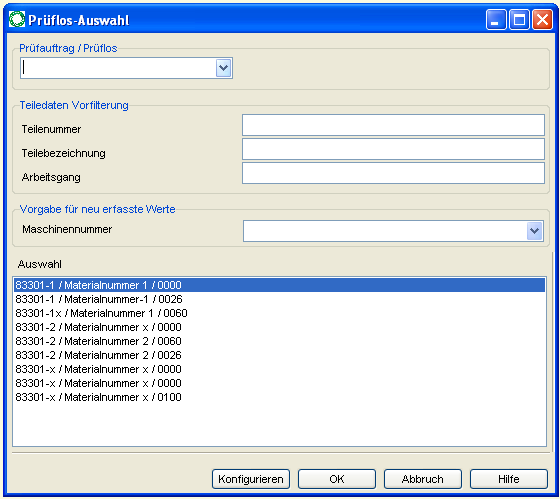Image resolution: width=560 pixels, height=499 pixels.
Task: Select entry 83301-1 / Materialnummer-1 / 0026
Action: (x=280, y=299)
